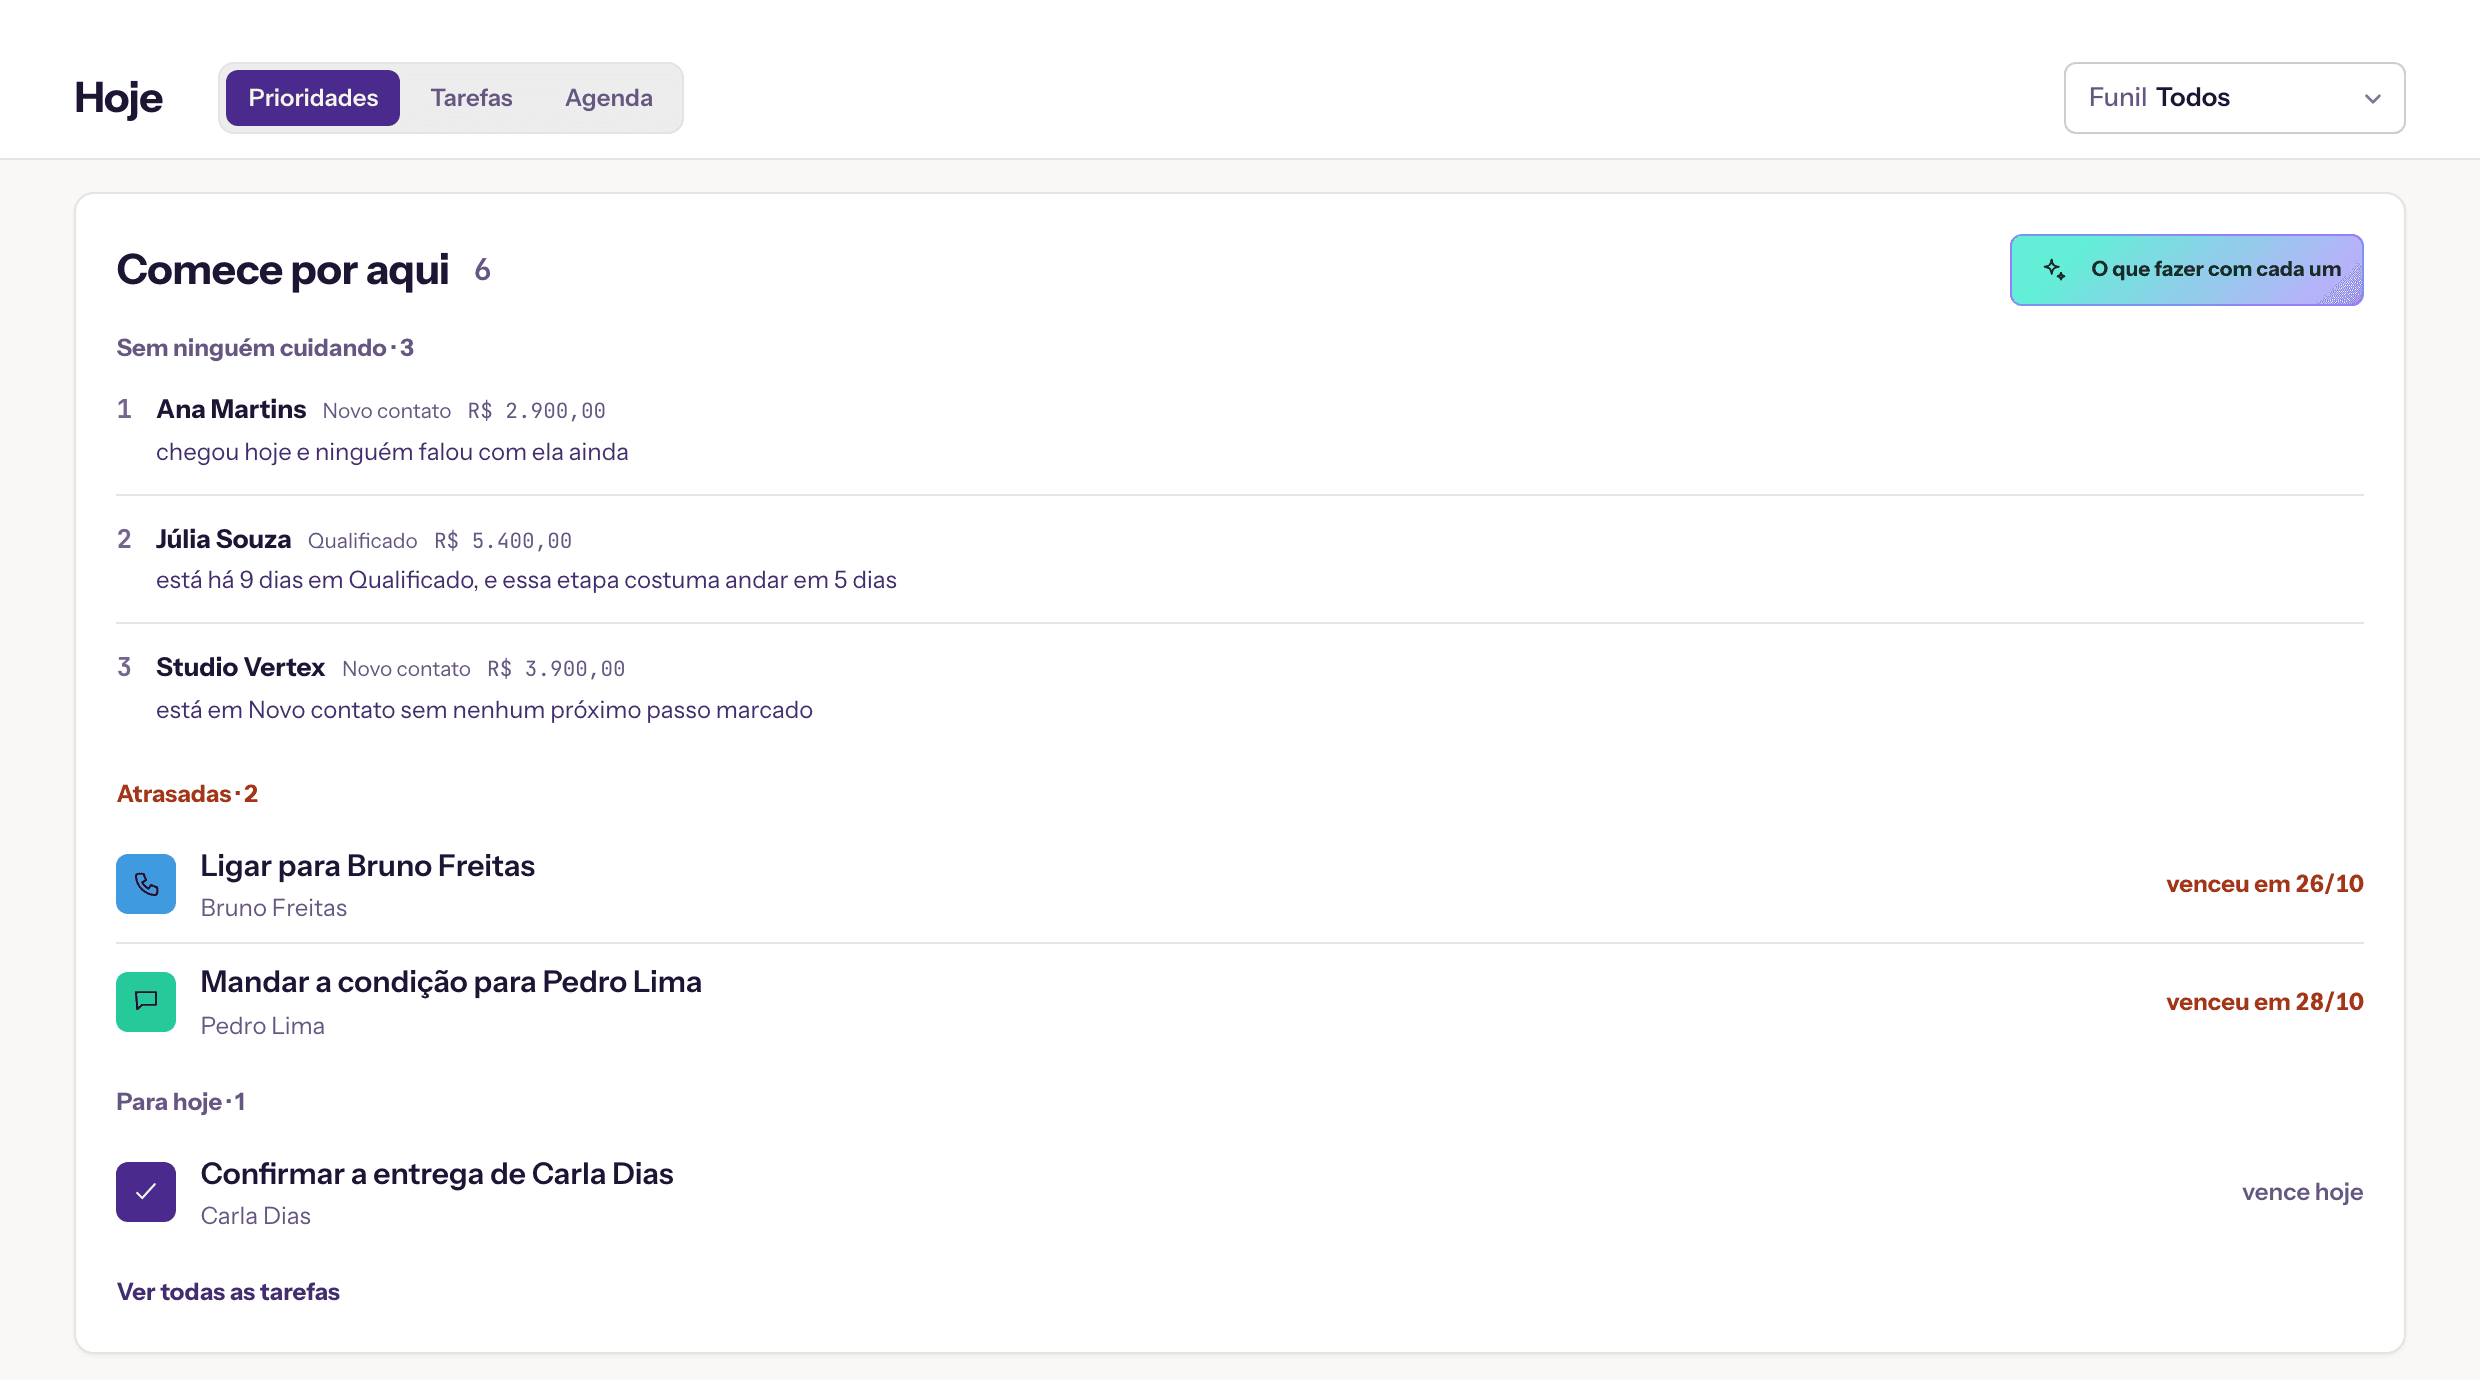Select the Prioridades tab
2480x1380 pixels.
click(313, 98)
